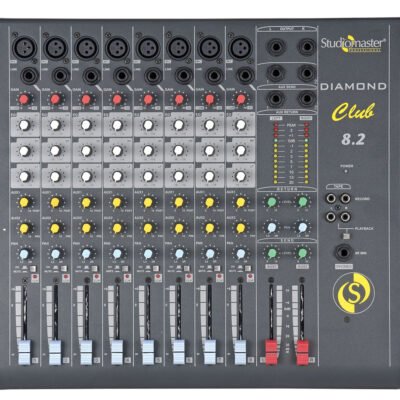400x400 pixels.
Task: Click channel 4's yellow AUX2 knob
Action: 117,228
